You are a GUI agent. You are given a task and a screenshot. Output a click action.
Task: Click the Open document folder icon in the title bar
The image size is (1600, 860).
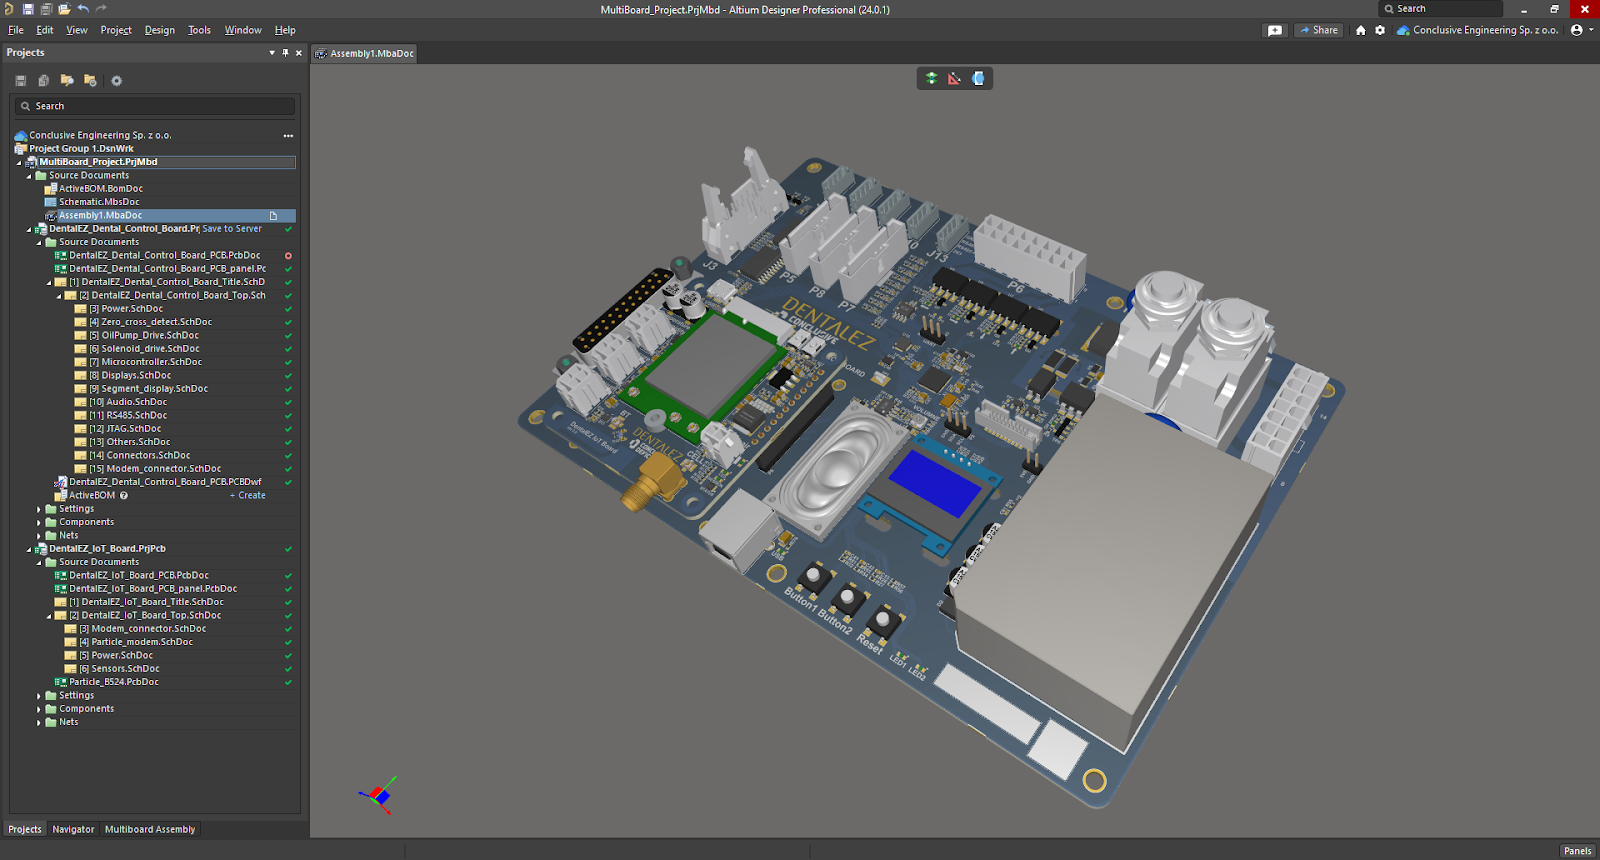click(x=64, y=9)
